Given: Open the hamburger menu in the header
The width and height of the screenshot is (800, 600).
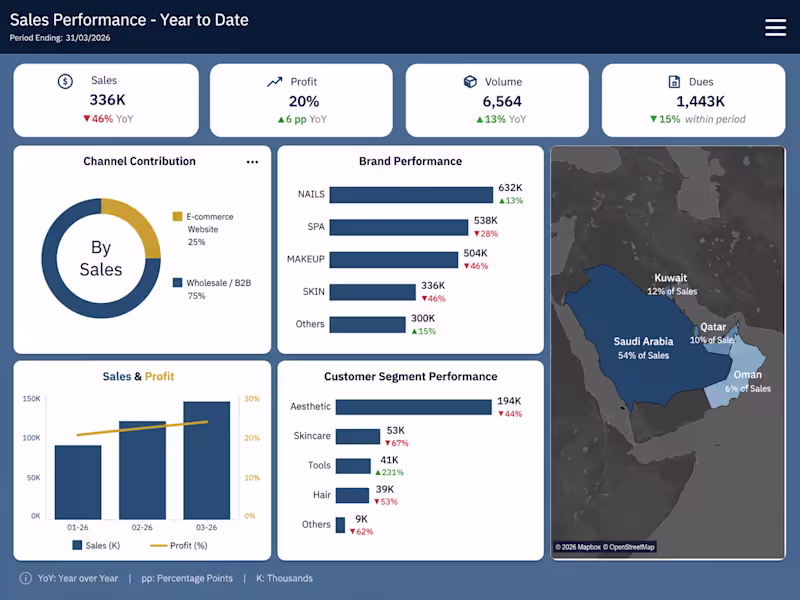Looking at the screenshot, I should pyautogui.click(x=775, y=28).
